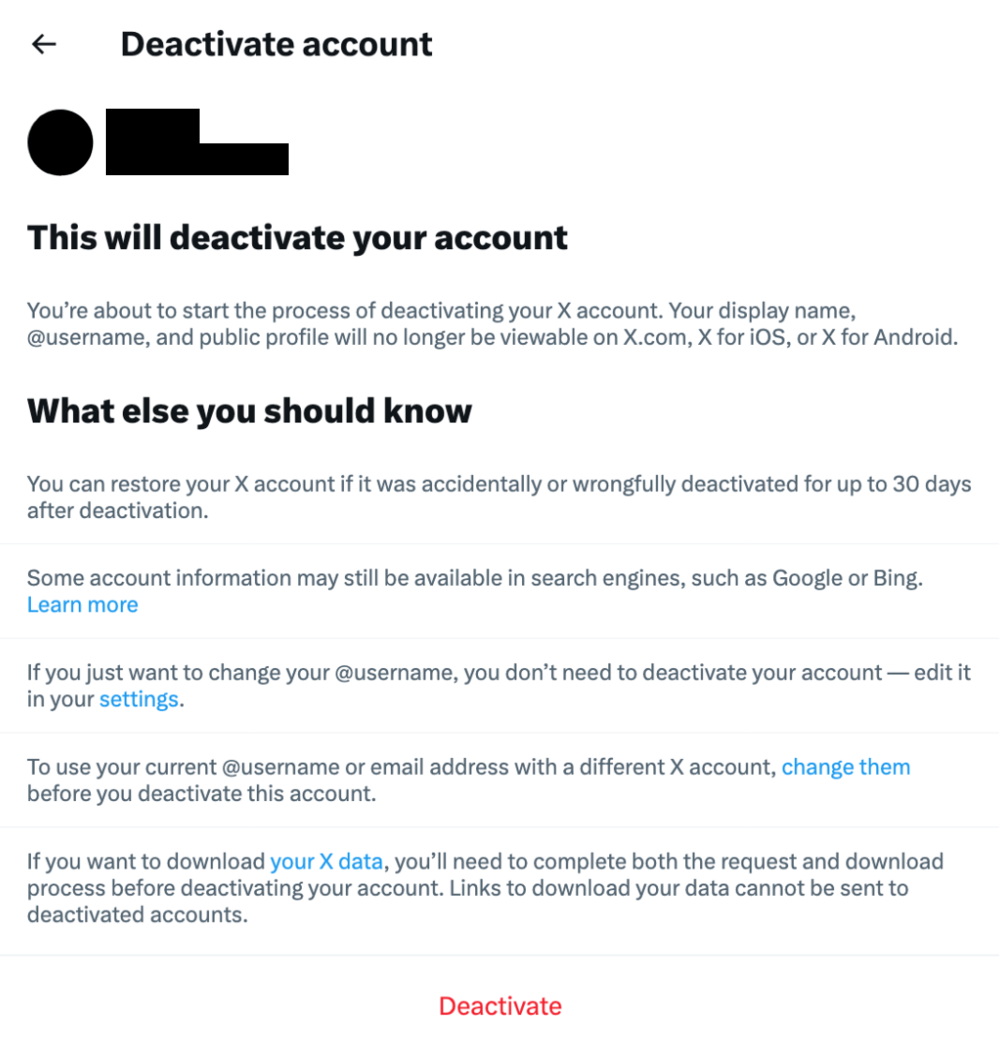The width and height of the screenshot is (1000, 1055).
Task: Click the back arrow to exit deactivation
Action: click(43, 44)
